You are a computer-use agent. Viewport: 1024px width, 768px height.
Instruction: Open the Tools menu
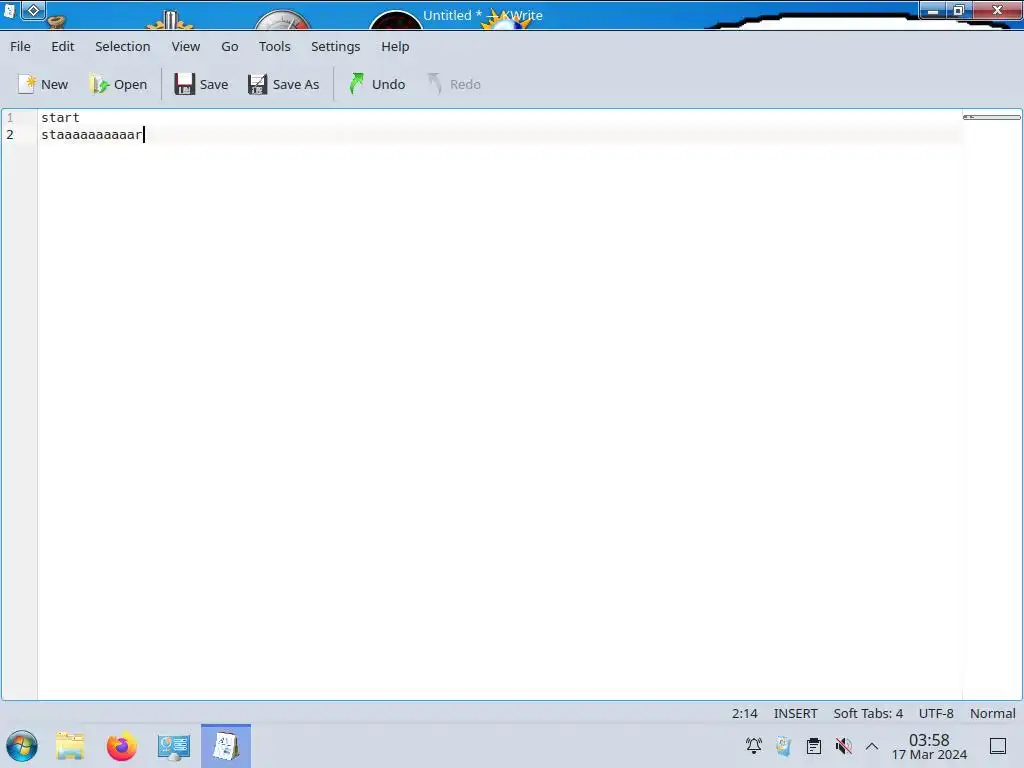274,46
